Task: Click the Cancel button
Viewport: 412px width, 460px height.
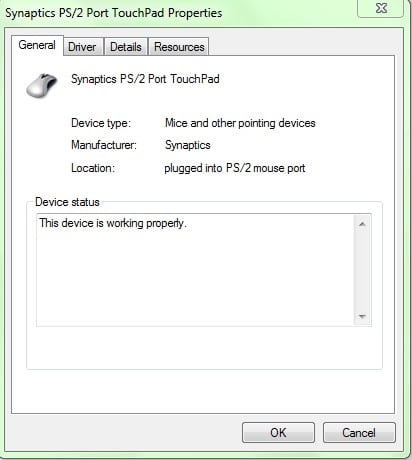Action: point(359,433)
